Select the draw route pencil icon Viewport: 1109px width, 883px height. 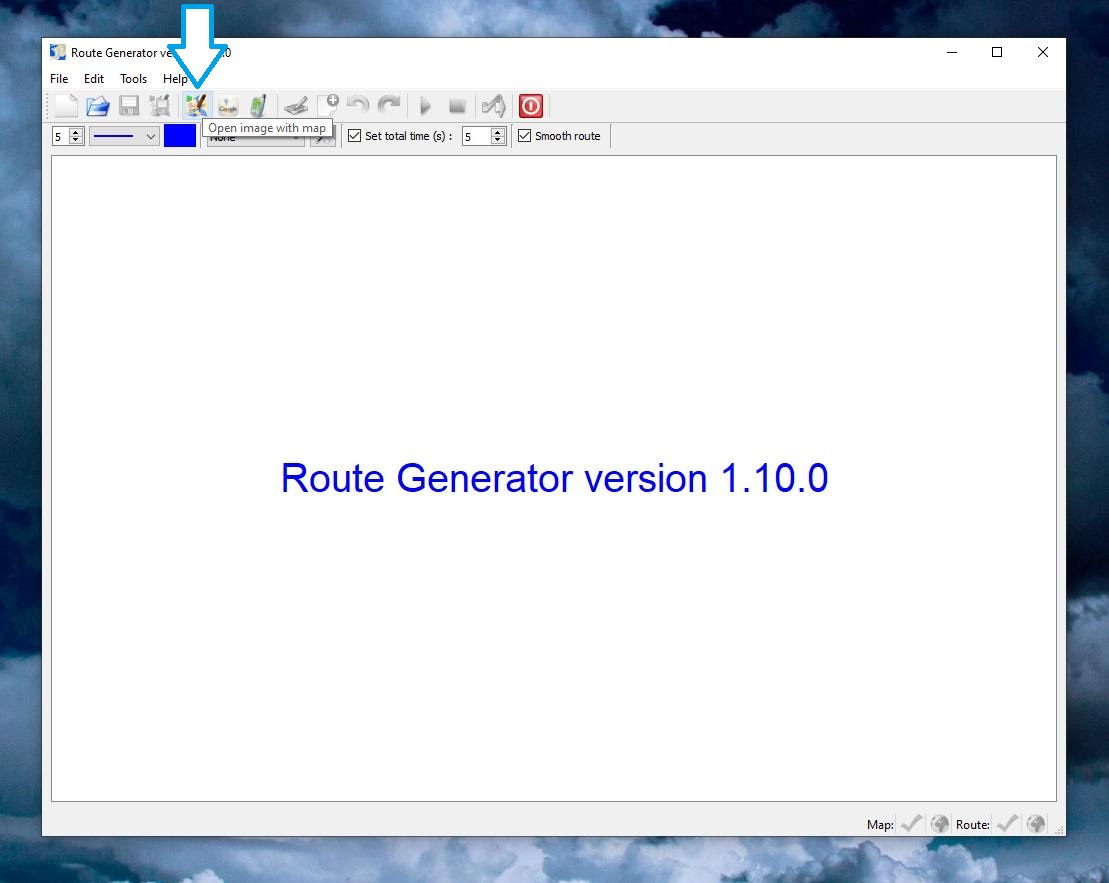tap(296, 106)
